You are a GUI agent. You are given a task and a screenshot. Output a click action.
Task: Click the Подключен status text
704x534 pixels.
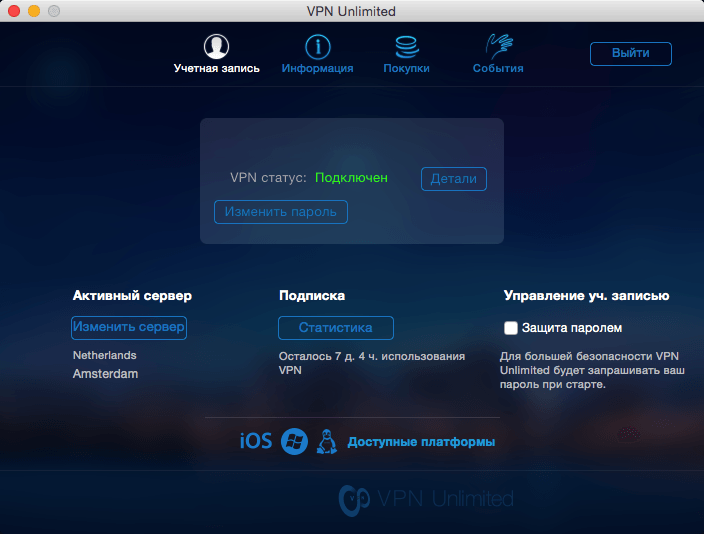(351, 178)
